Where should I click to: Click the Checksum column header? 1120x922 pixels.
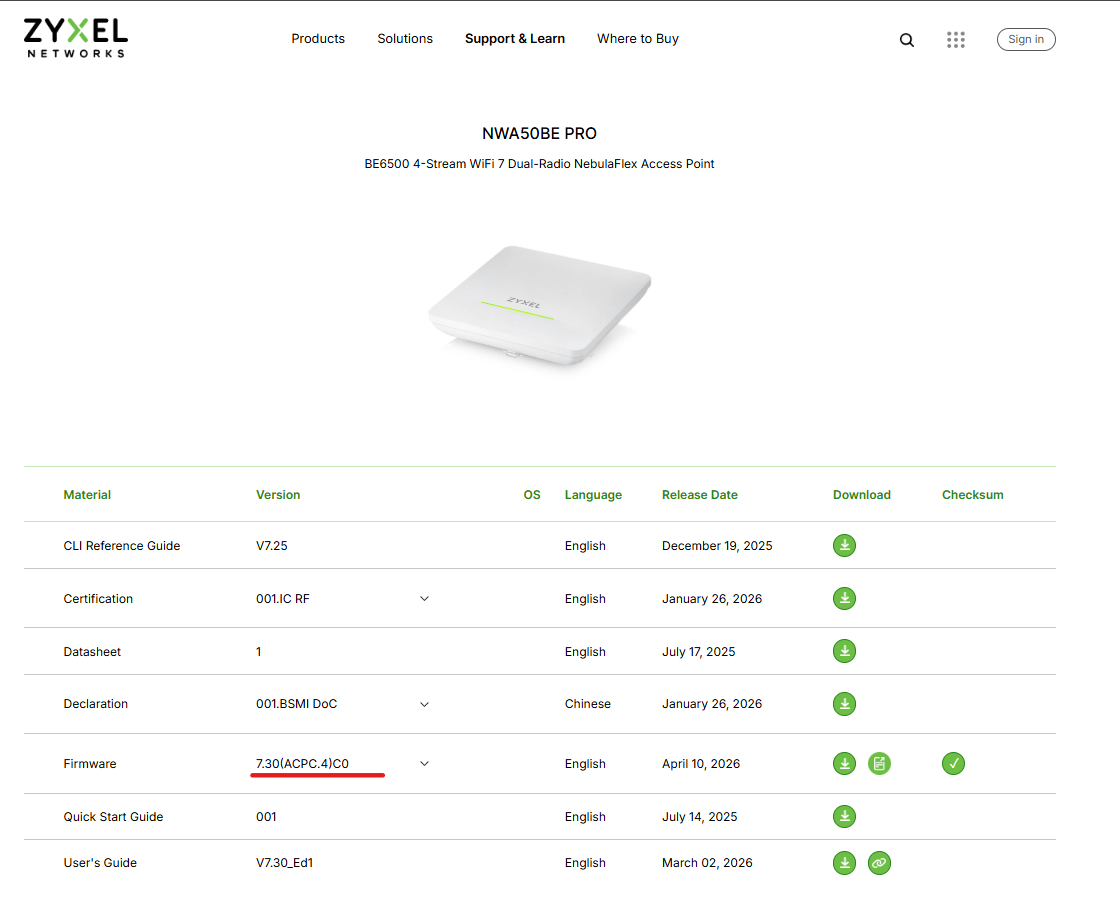point(972,495)
